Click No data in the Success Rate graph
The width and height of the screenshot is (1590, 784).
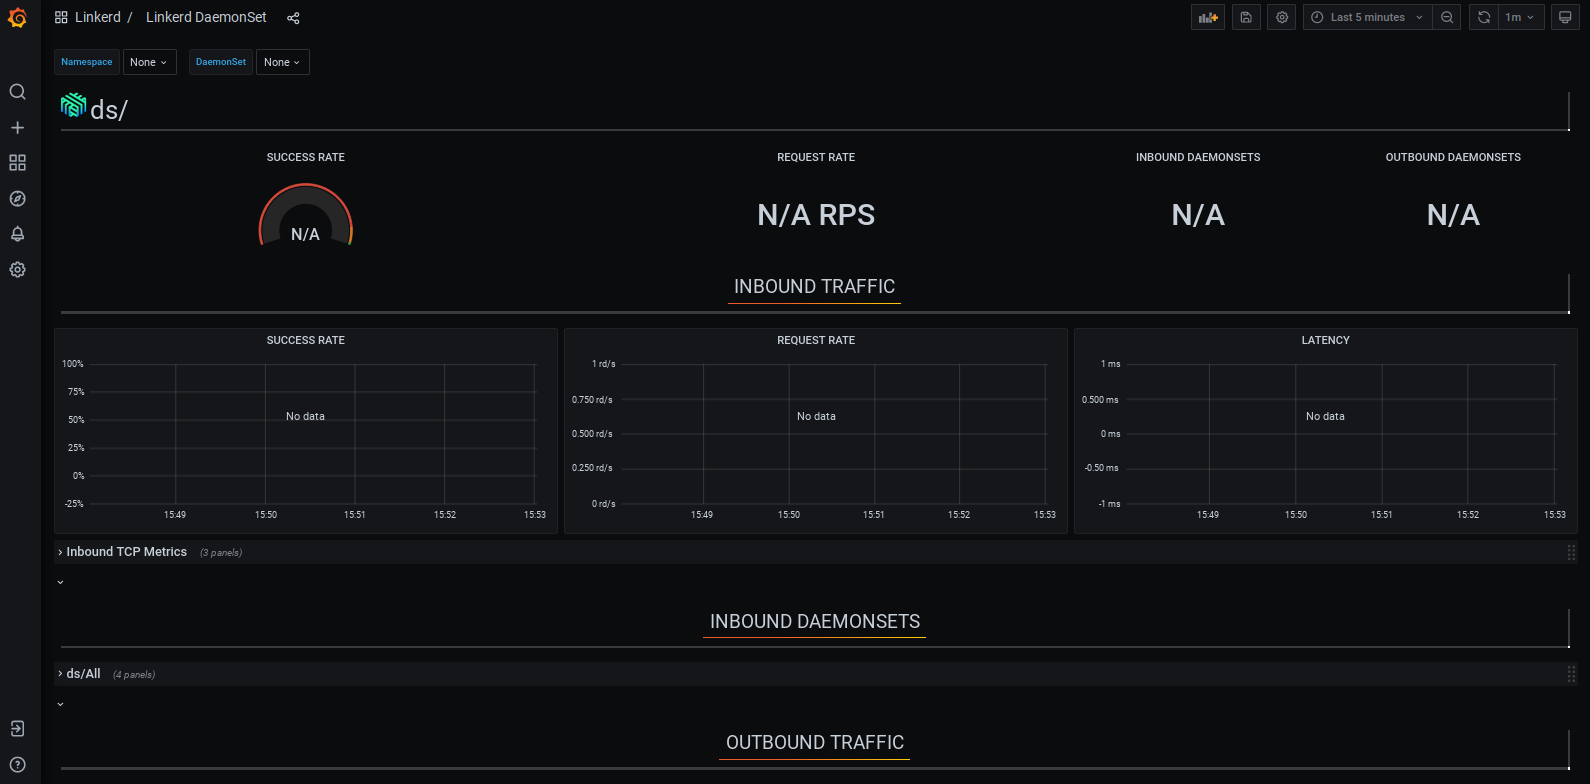(x=305, y=416)
